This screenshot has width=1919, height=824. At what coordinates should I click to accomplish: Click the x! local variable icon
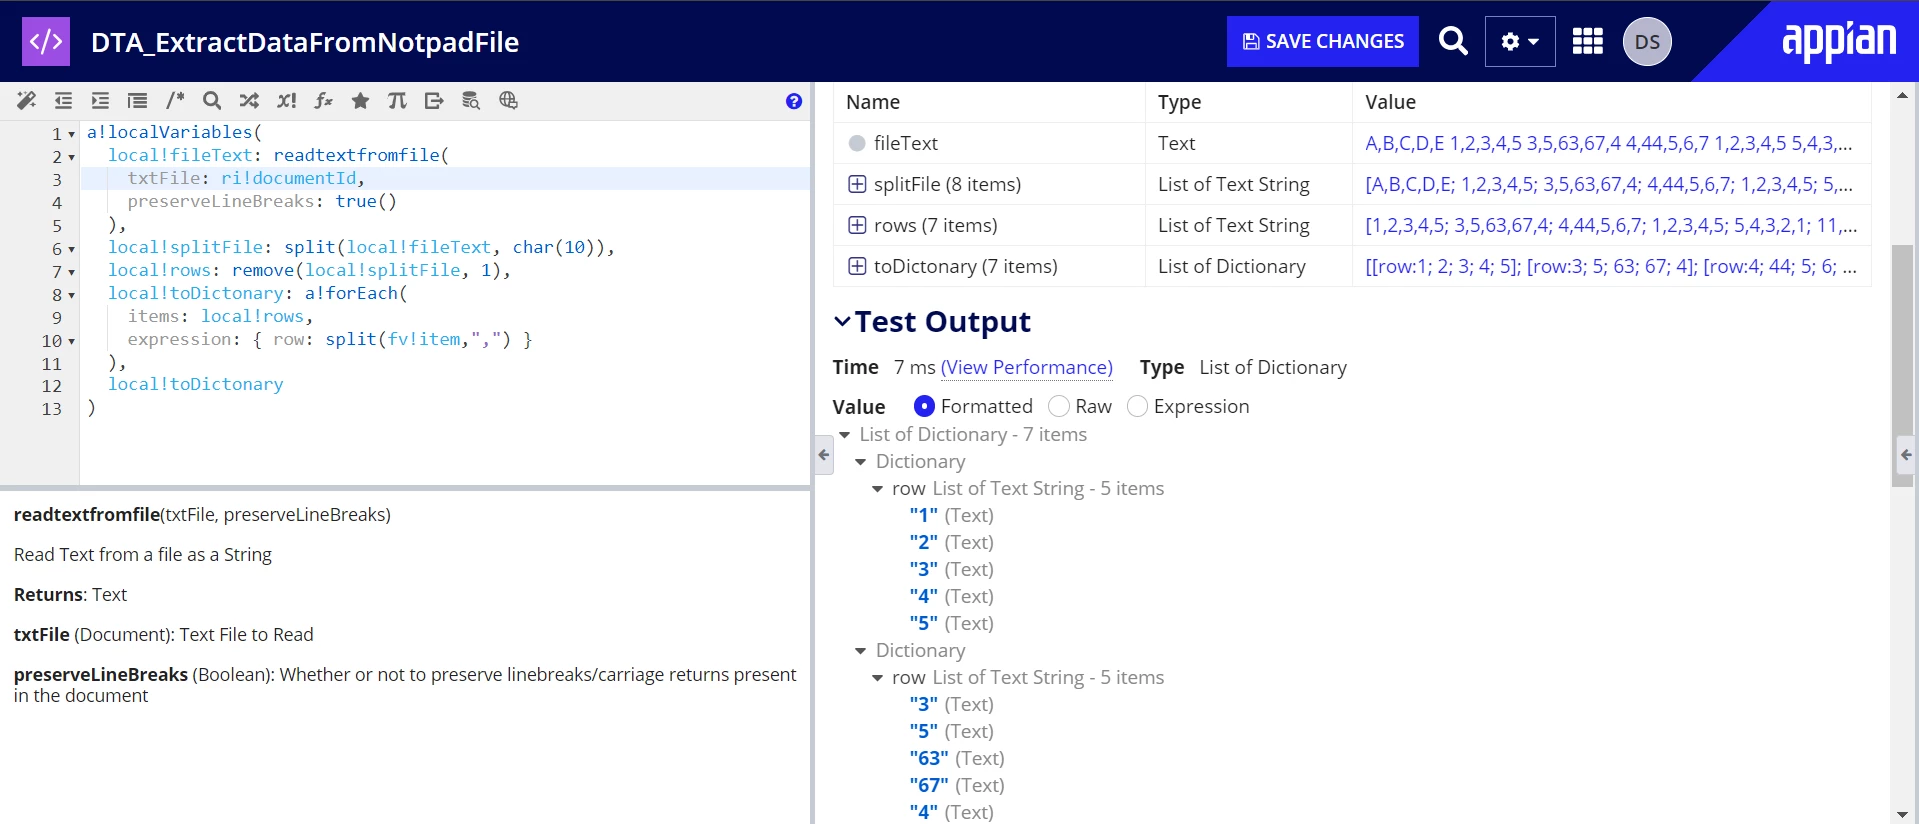click(x=287, y=100)
